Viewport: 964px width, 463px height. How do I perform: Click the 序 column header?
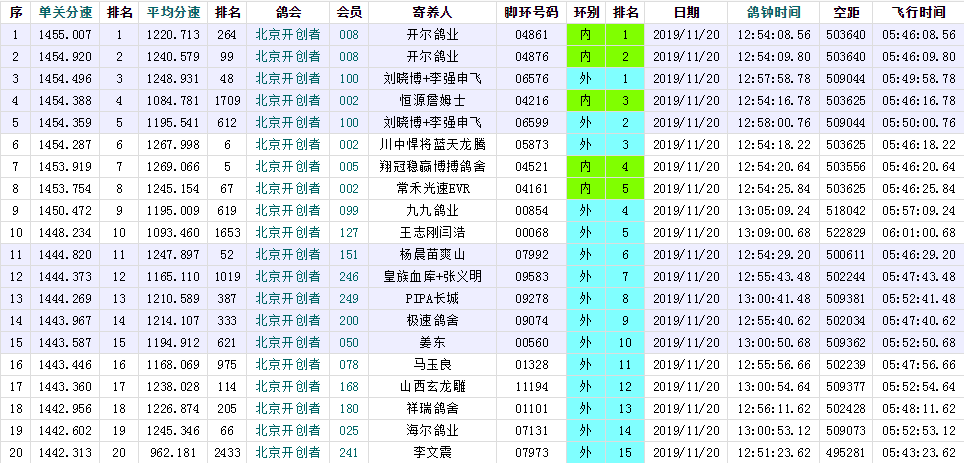pyautogui.click(x=15, y=12)
